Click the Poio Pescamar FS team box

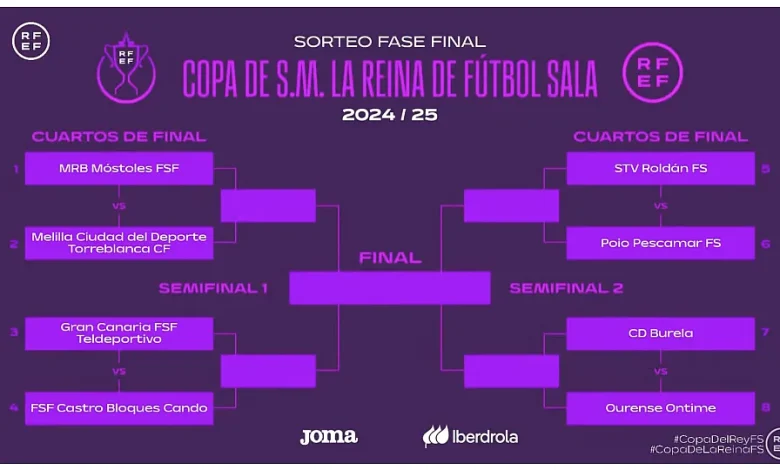click(660, 243)
